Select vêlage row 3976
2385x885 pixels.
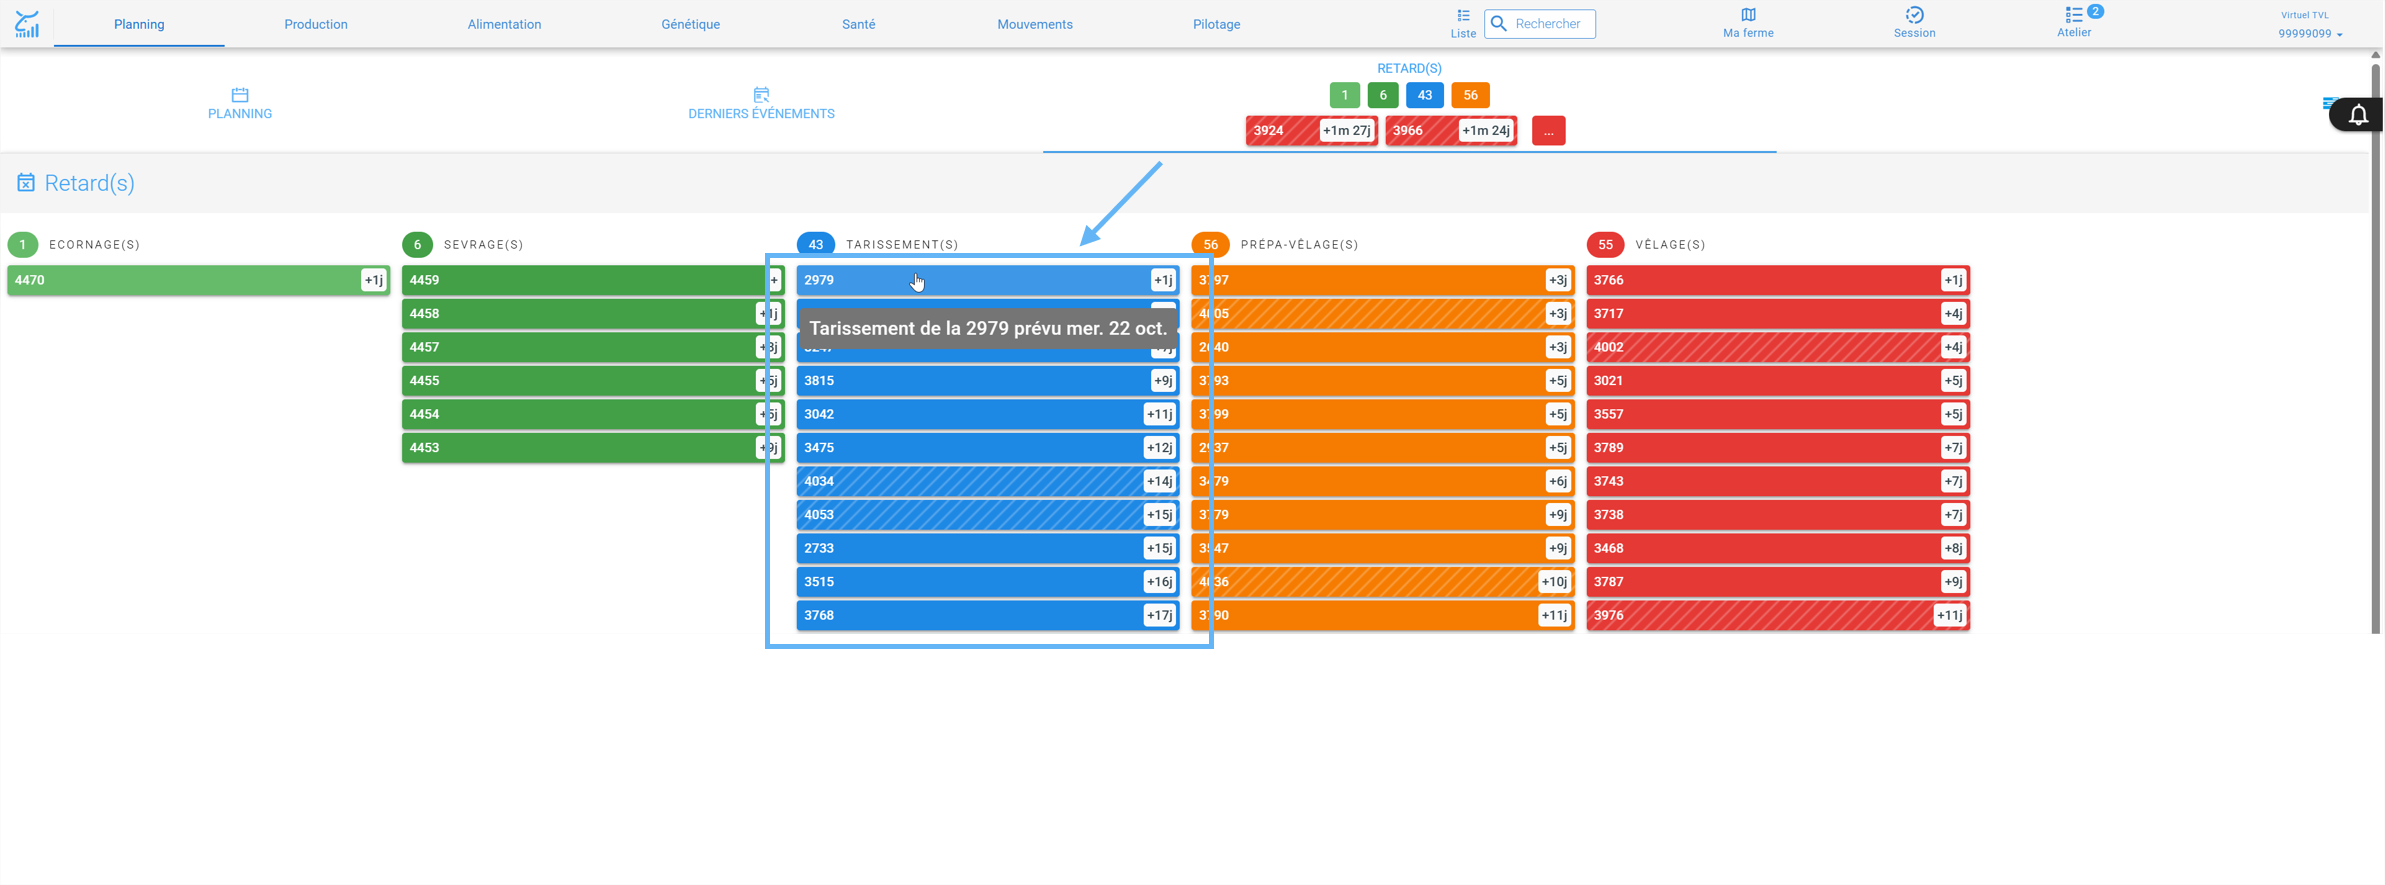pyautogui.click(x=1778, y=615)
